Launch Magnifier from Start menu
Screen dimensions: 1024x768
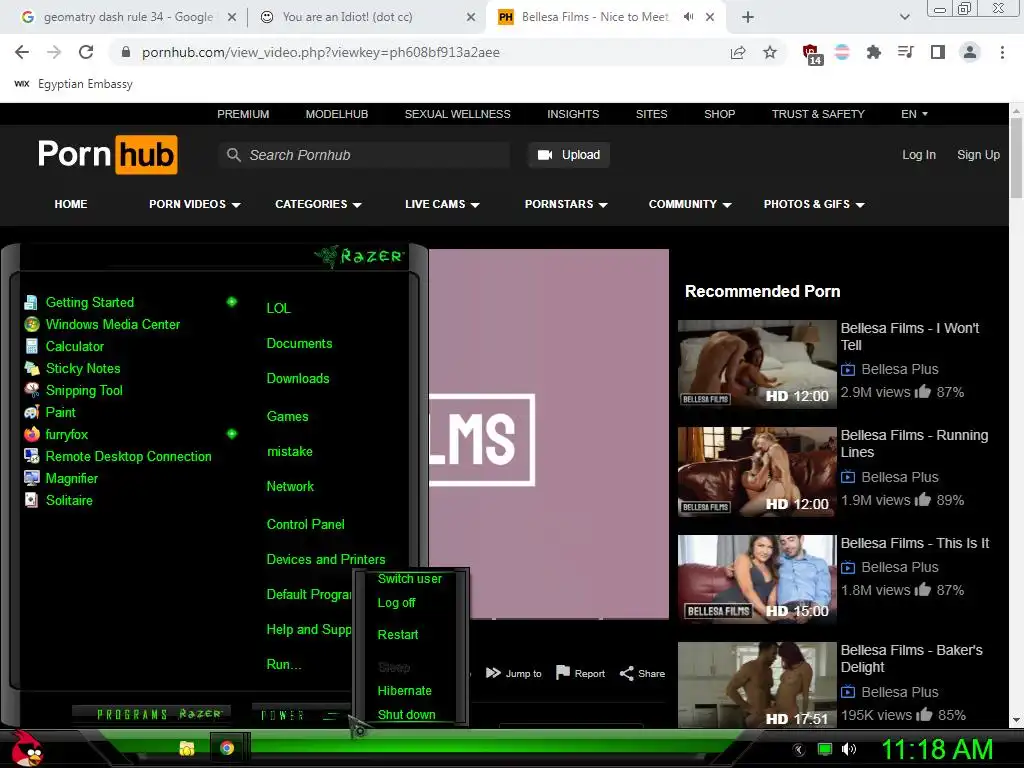tap(61, 479)
